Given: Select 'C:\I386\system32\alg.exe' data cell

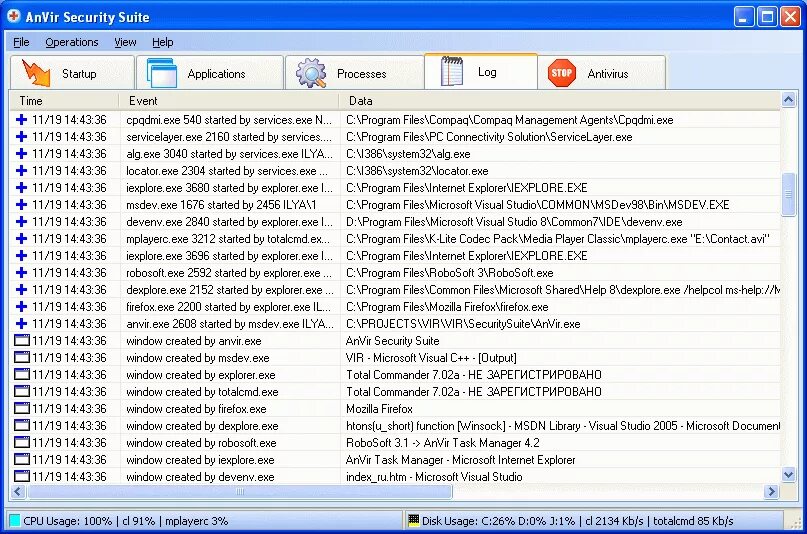Looking at the screenshot, I should point(408,154).
